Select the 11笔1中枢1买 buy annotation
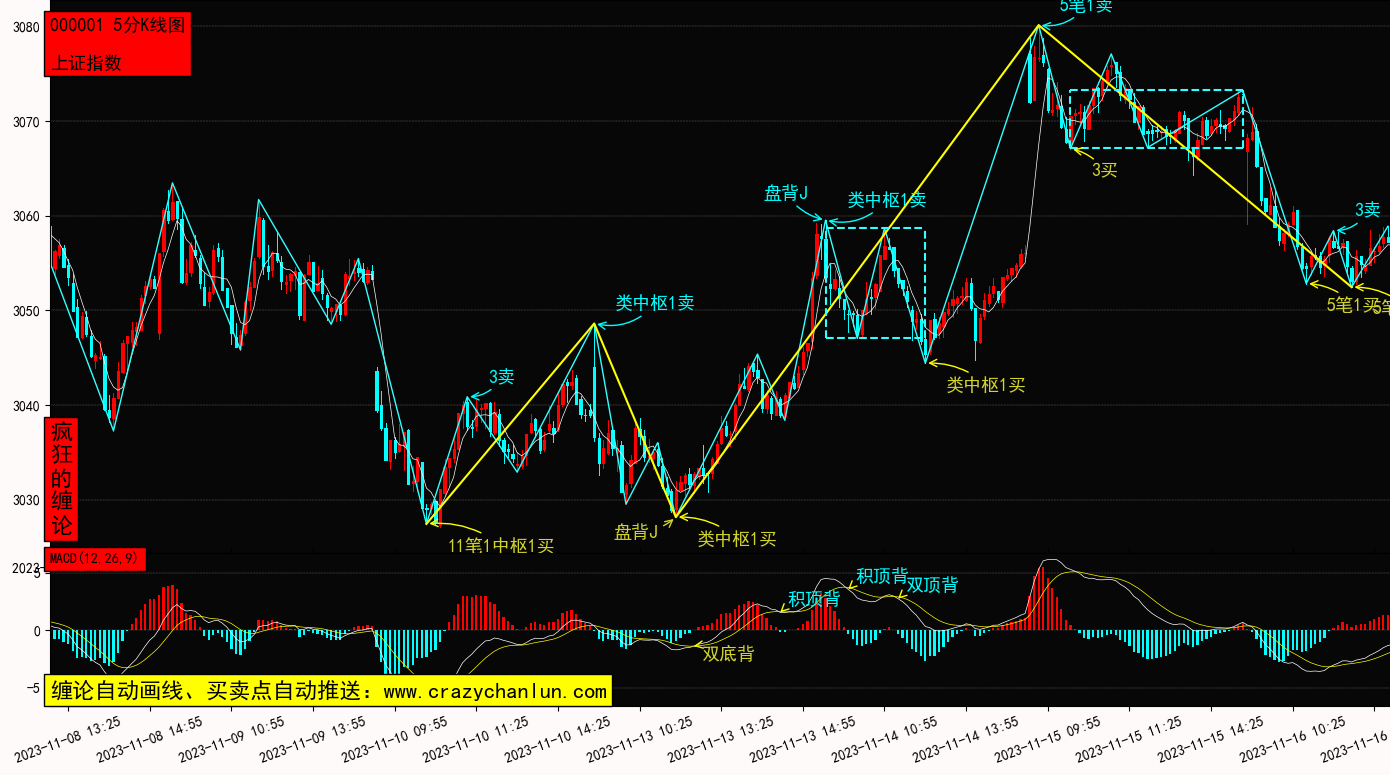Viewport: 1390px width, 775px height. pyautogui.click(x=500, y=545)
